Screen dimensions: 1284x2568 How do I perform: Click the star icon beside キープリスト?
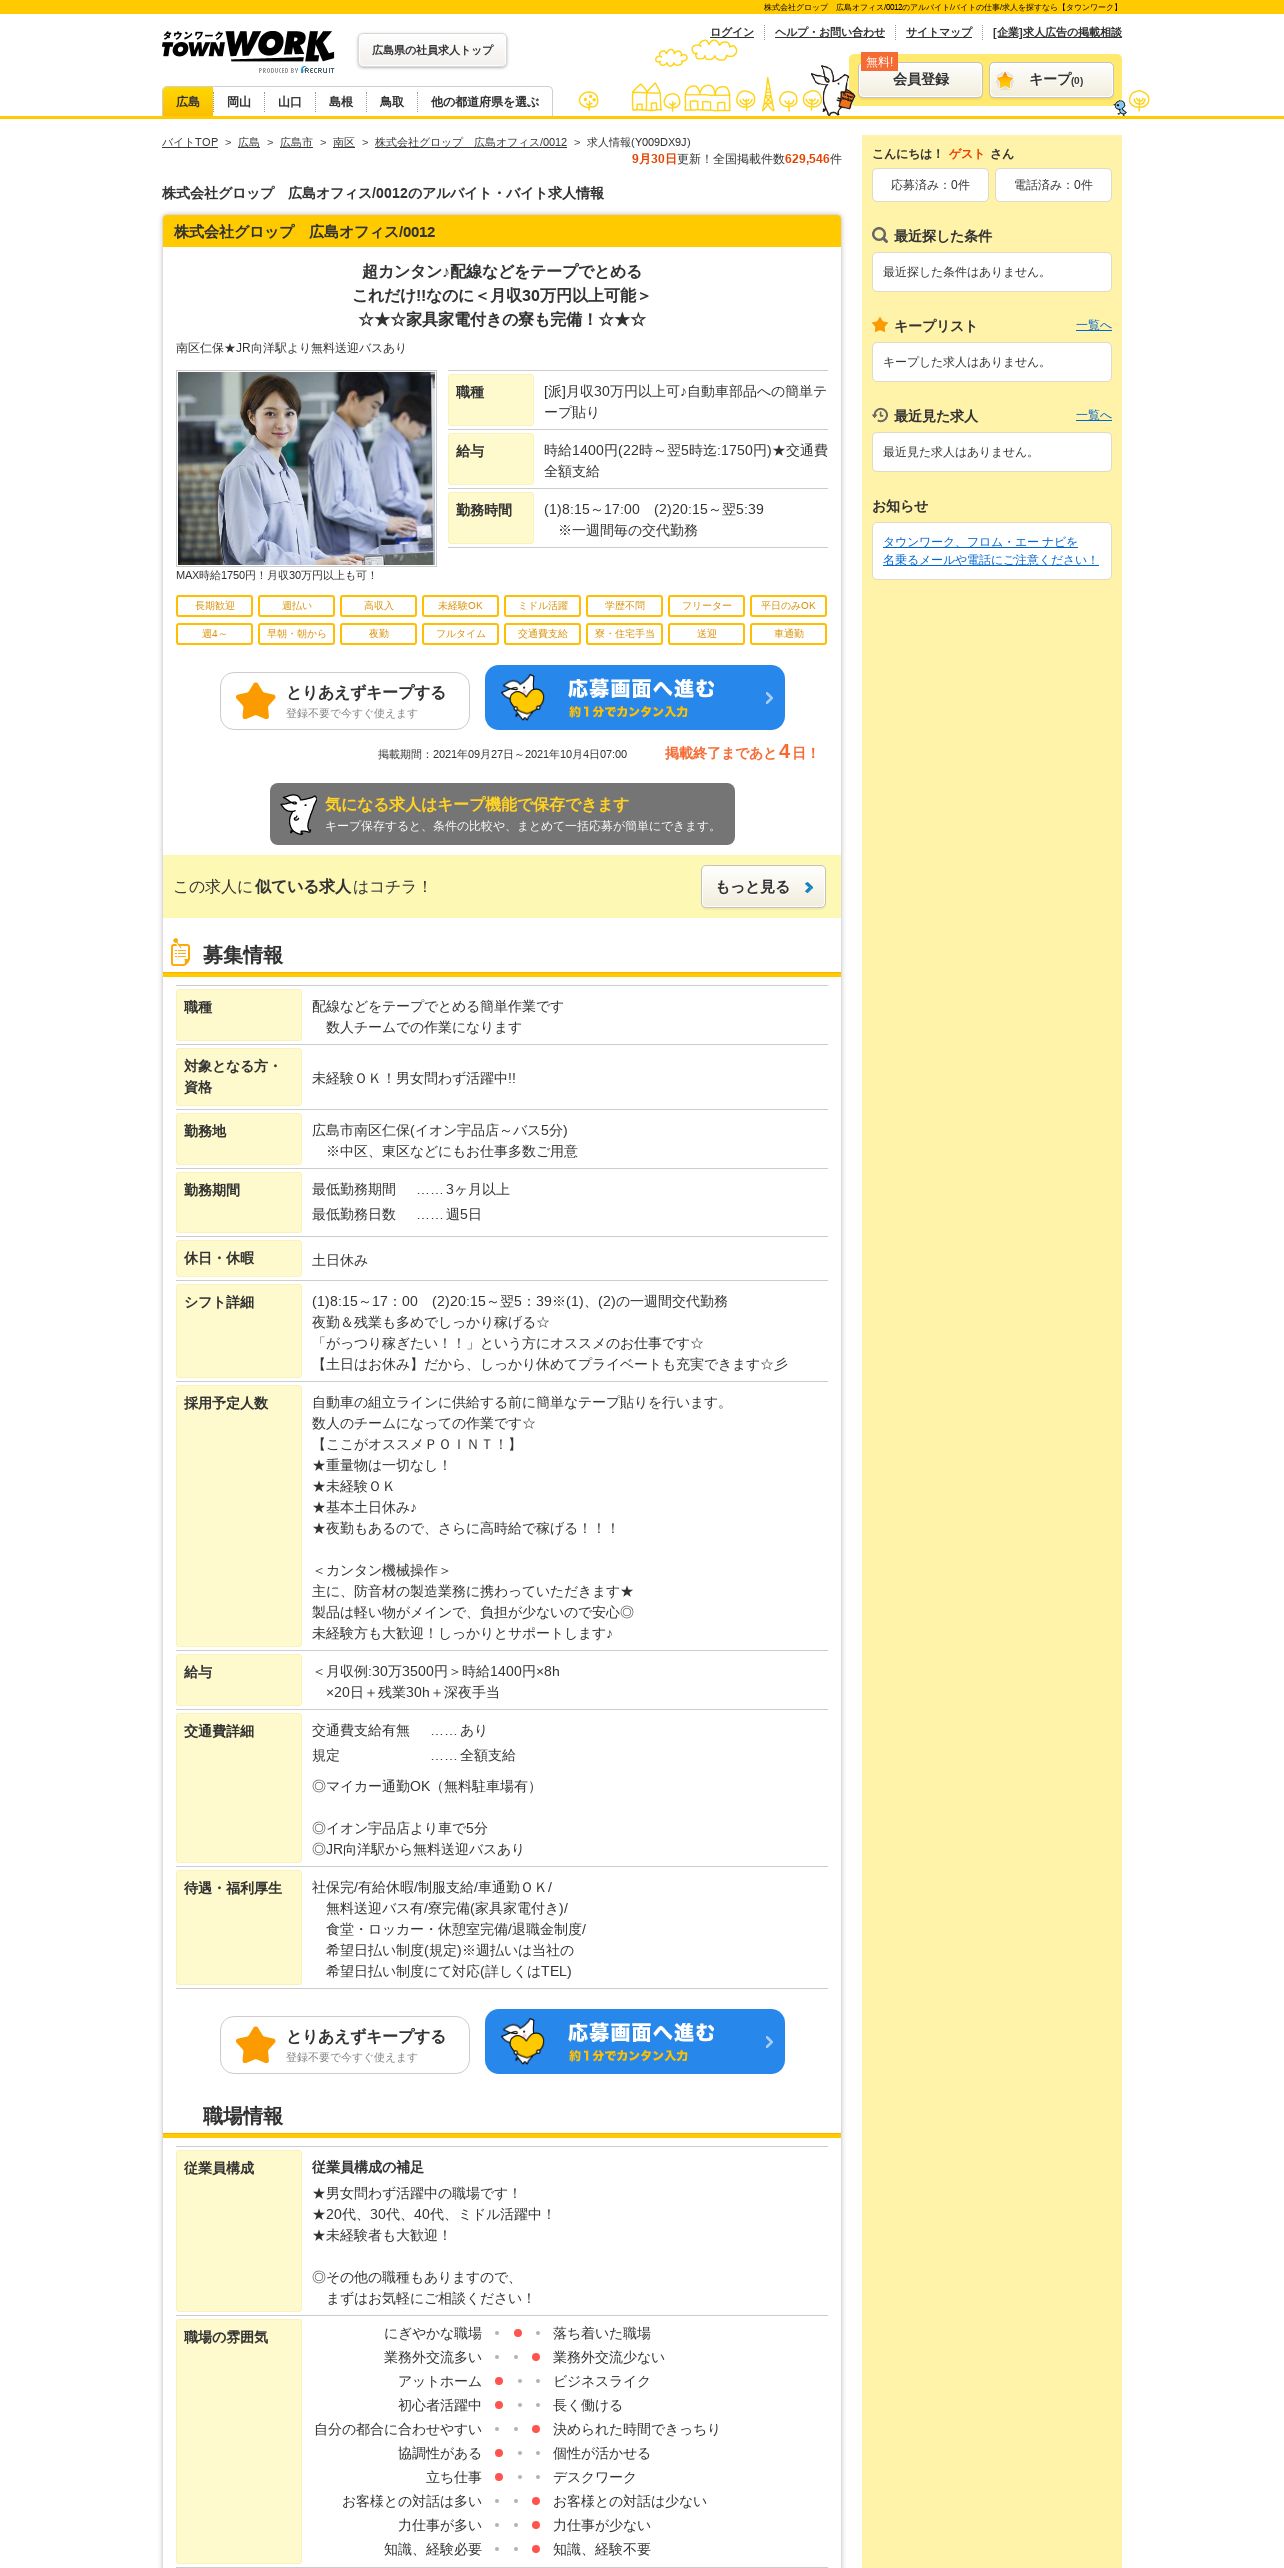pos(880,325)
